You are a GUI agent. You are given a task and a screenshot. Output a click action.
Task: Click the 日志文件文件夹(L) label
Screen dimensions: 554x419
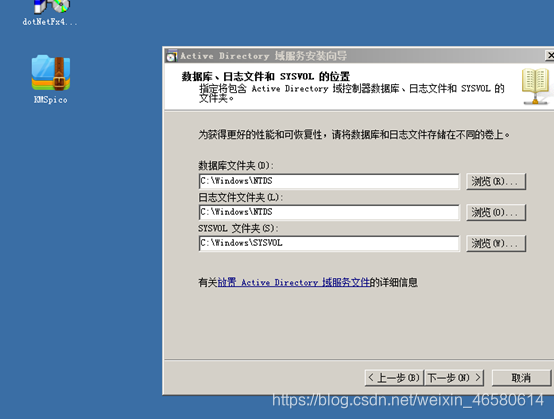240,197
